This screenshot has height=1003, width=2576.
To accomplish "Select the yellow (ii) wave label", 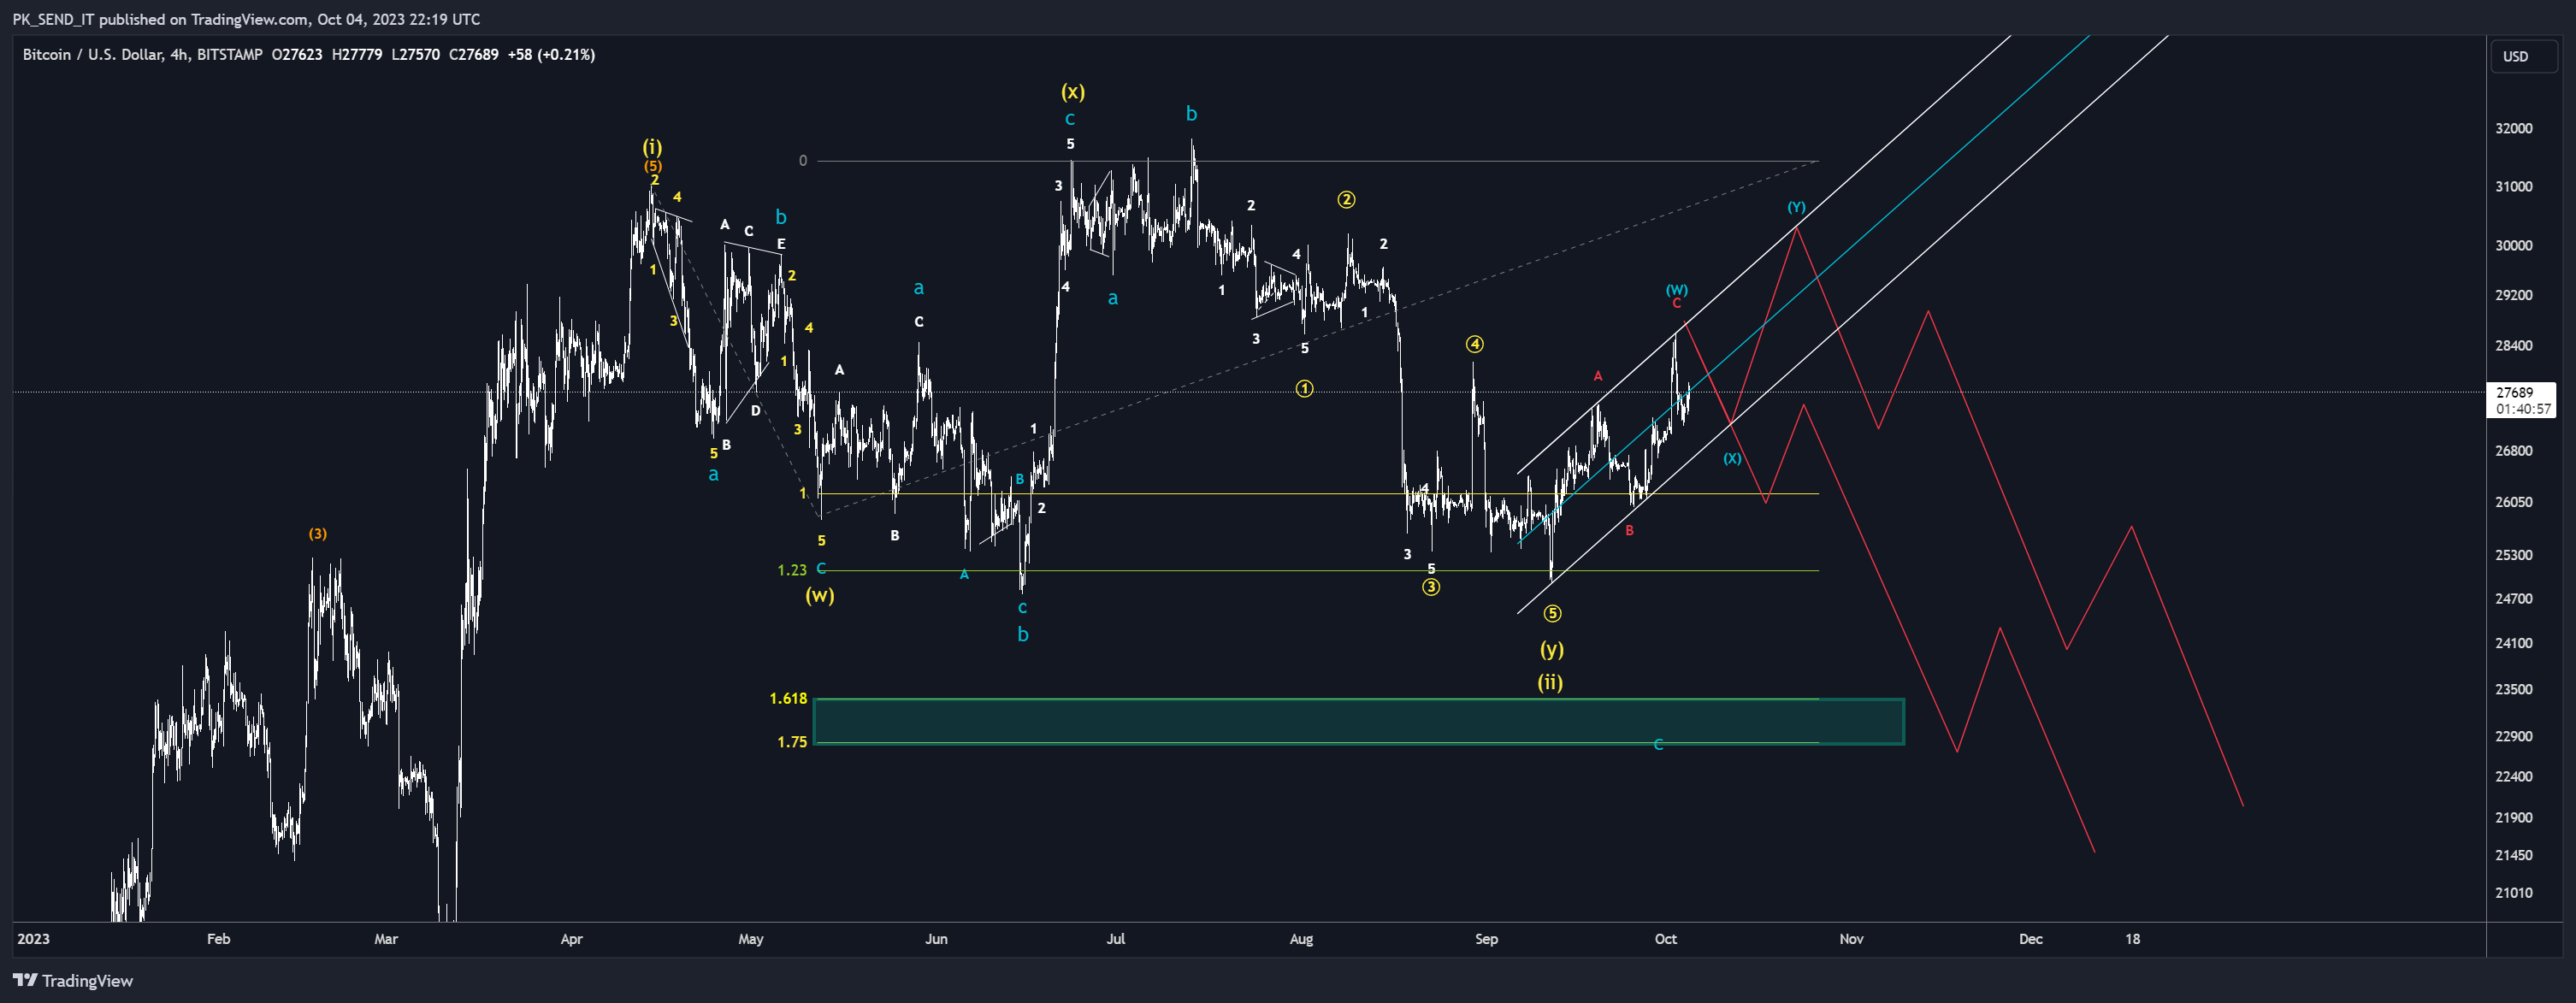I will [1550, 682].
